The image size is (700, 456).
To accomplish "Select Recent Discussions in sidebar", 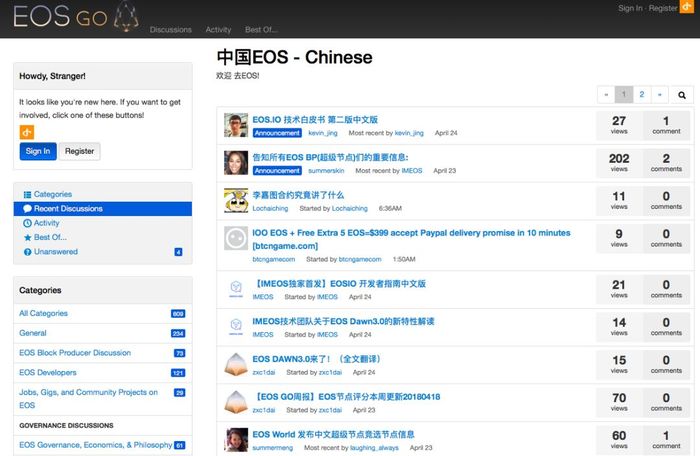I will click(x=103, y=209).
